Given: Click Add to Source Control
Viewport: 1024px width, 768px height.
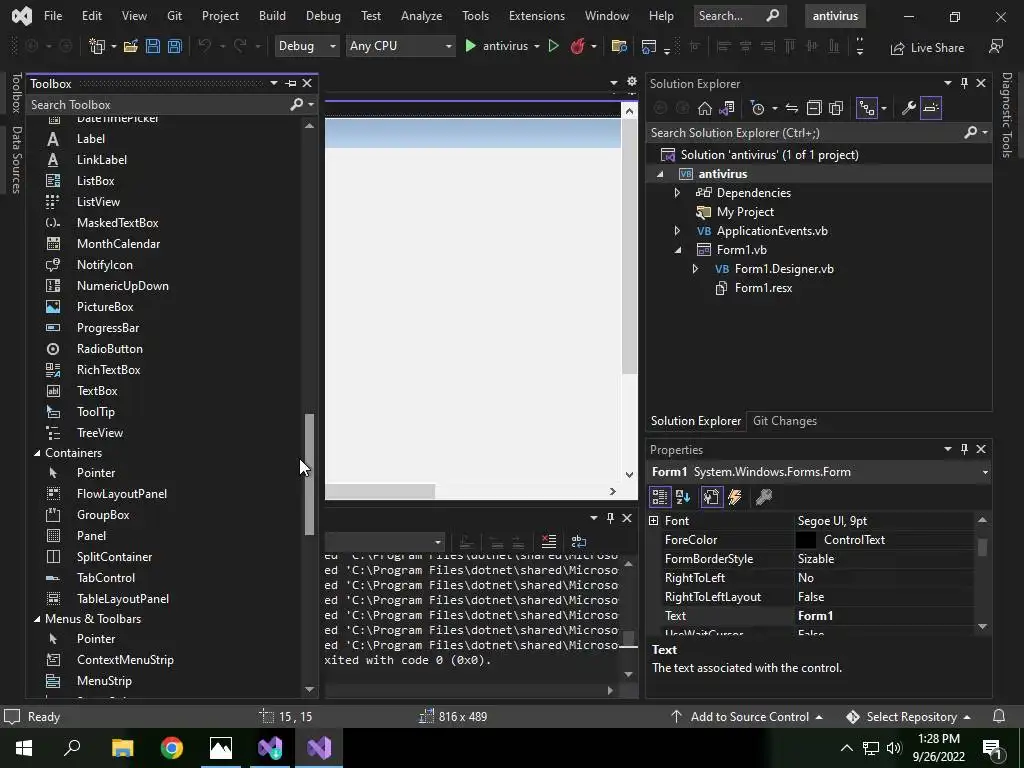Looking at the screenshot, I should (747, 716).
